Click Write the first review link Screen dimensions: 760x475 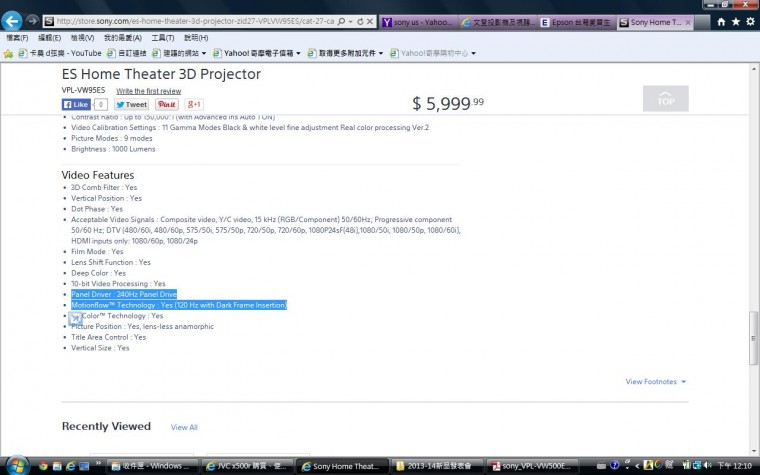[x=148, y=91]
